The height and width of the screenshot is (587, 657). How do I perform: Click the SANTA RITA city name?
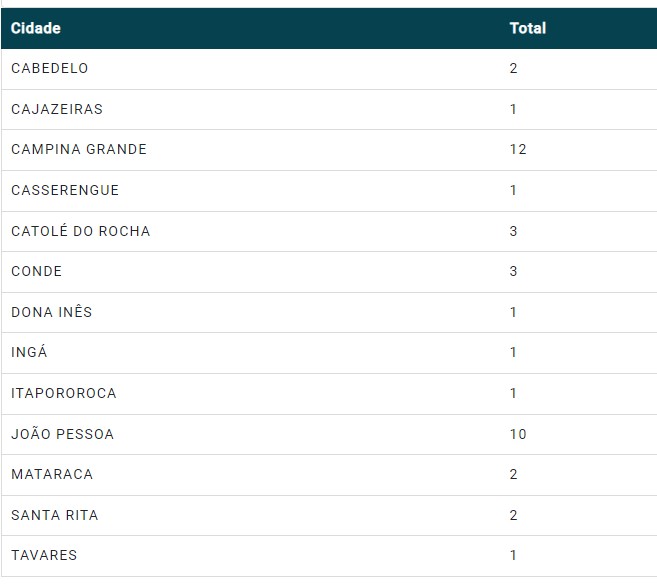[x=55, y=515]
